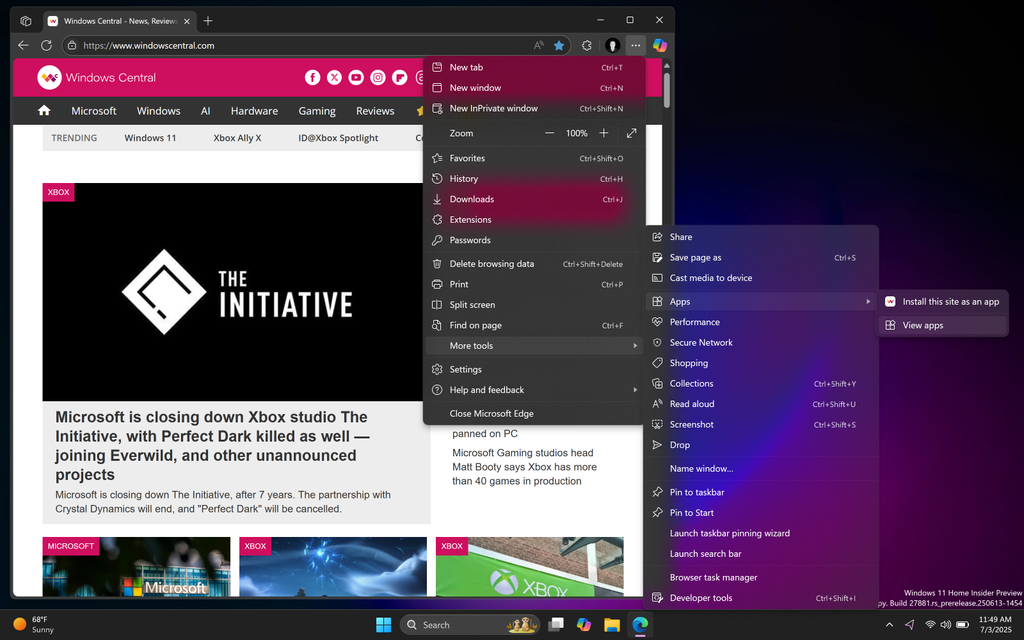Click the page refresh icon
Image resolution: width=1024 pixels, height=640 pixels.
[x=46, y=45]
